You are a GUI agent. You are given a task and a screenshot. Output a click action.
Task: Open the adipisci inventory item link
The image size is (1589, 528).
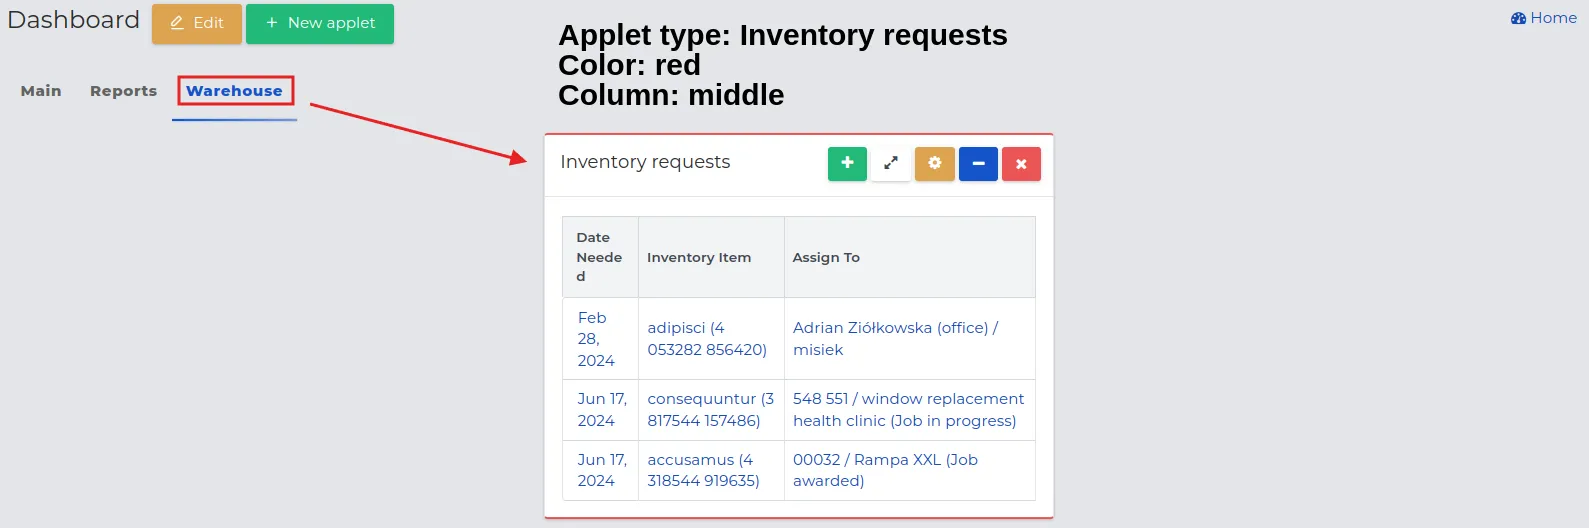707,339
